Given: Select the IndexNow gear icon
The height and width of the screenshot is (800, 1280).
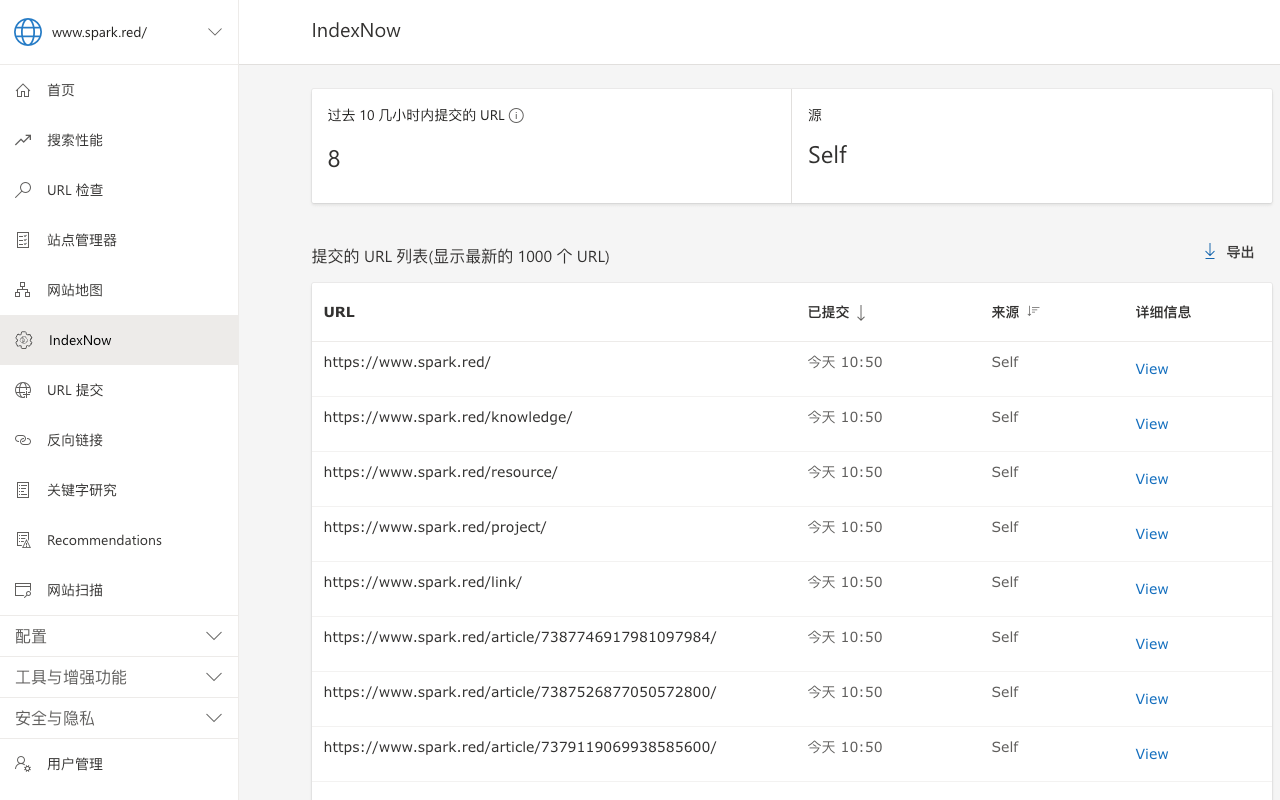Looking at the screenshot, I should coord(22,340).
